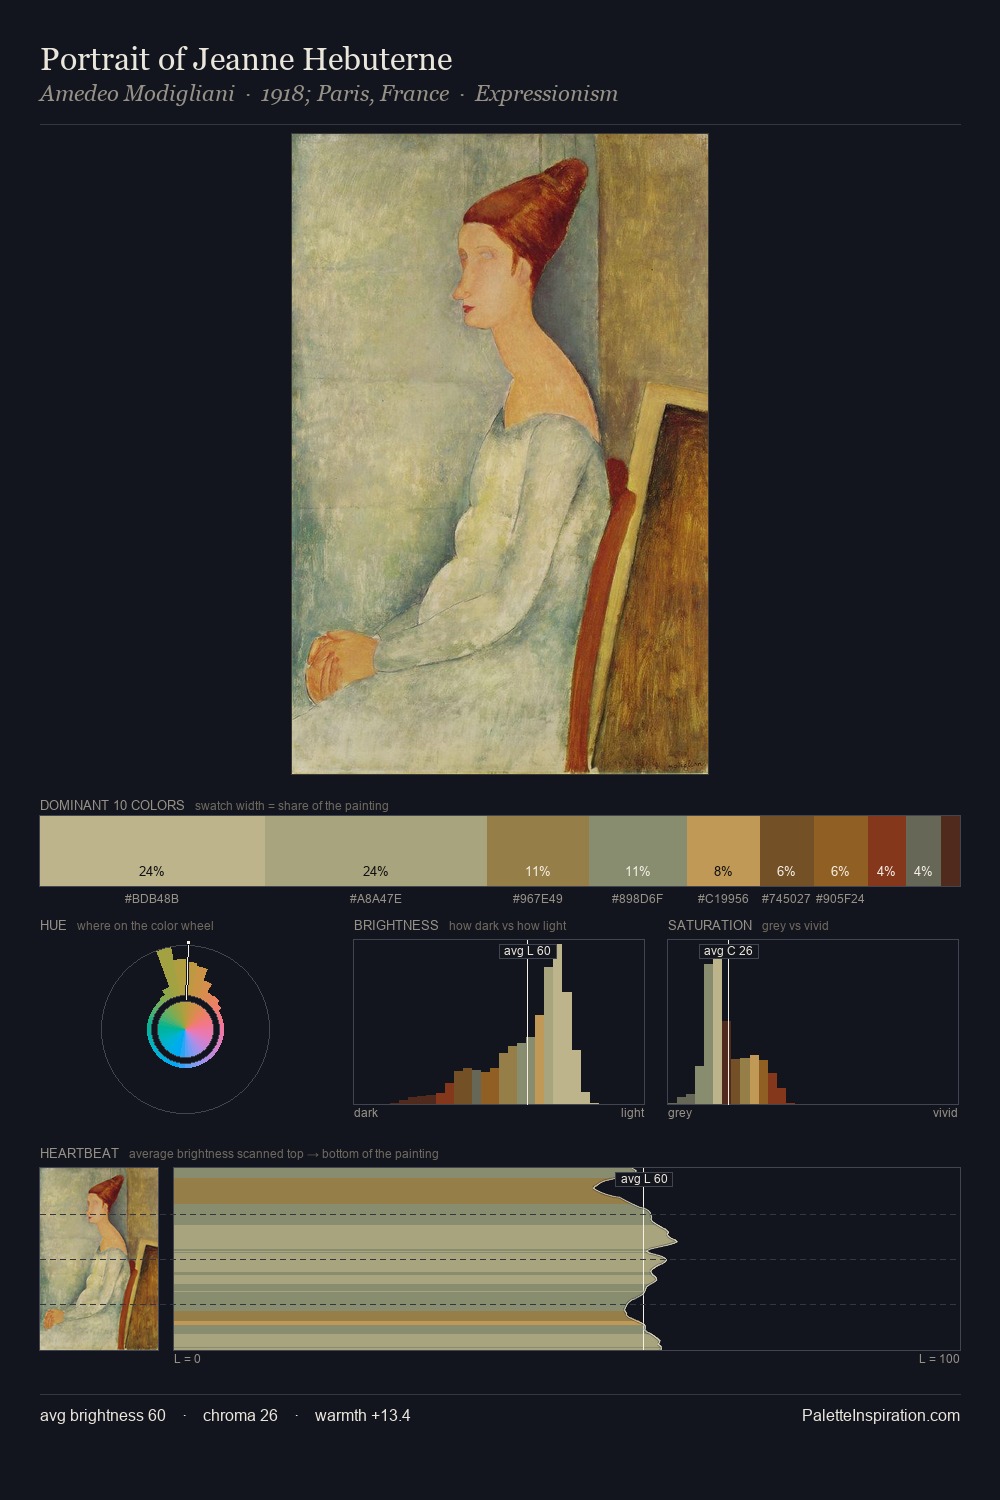Viewport: 1000px width, 1500px height.
Task: Click the 'where on the color wheel' caption
Action: (145, 926)
